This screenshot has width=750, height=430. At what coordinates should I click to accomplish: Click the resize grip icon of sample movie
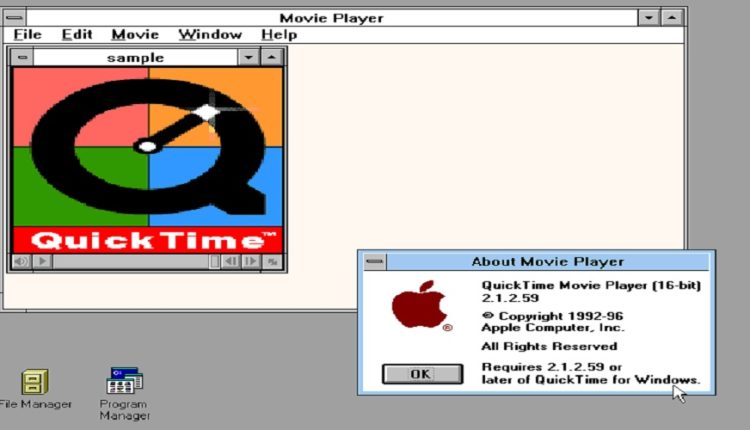273,262
